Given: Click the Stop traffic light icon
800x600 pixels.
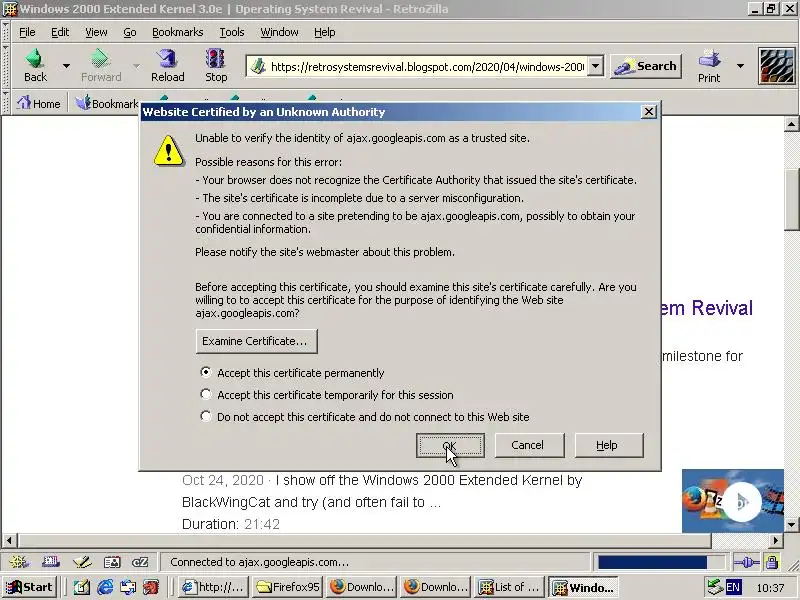Looking at the screenshot, I should [215, 59].
